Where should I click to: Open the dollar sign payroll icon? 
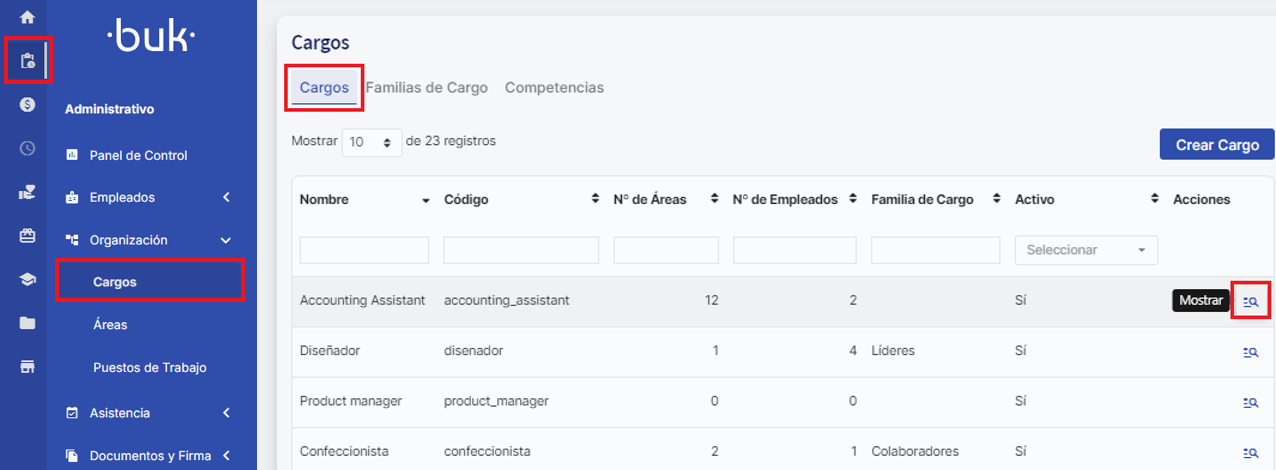tap(27, 104)
